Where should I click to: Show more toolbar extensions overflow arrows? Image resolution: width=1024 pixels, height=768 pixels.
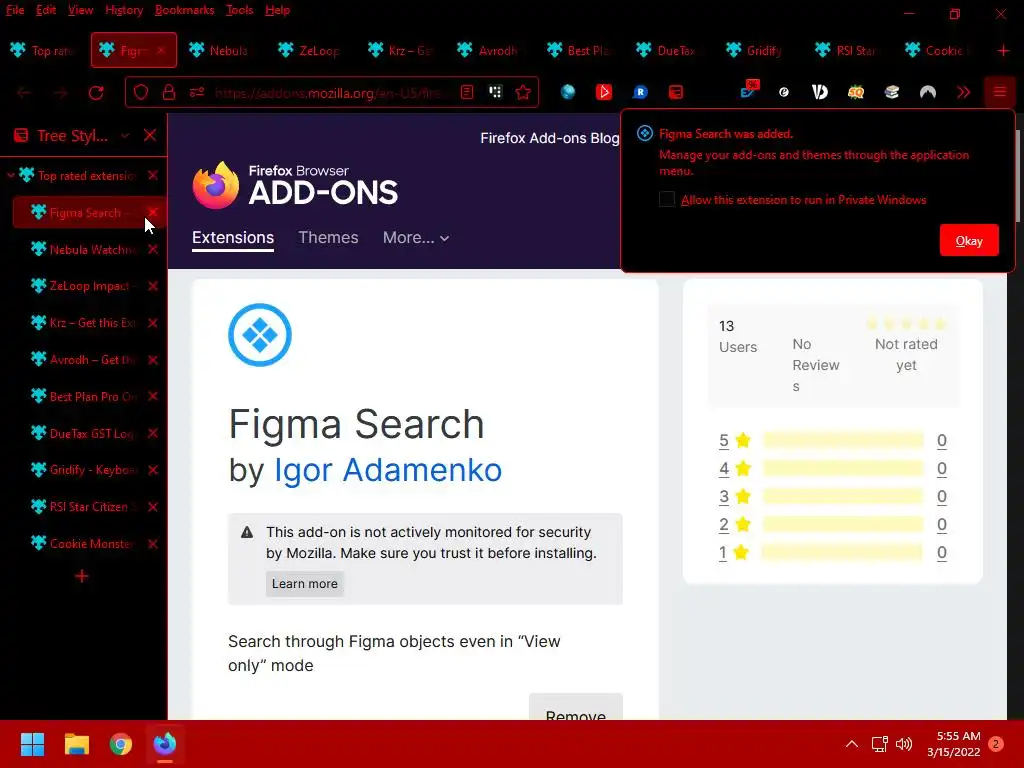pyautogui.click(x=963, y=92)
